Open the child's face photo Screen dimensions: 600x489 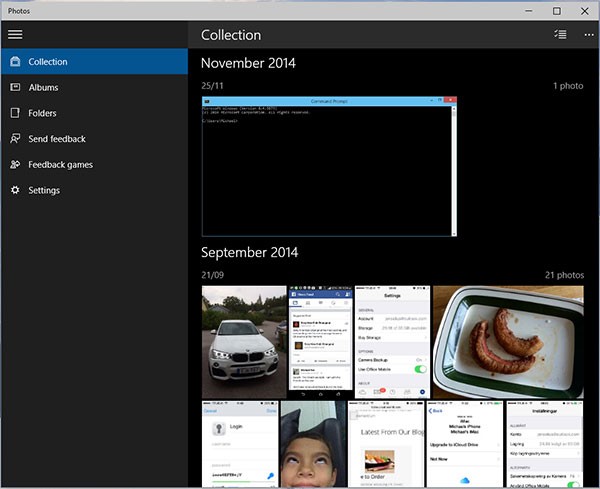point(313,444)
